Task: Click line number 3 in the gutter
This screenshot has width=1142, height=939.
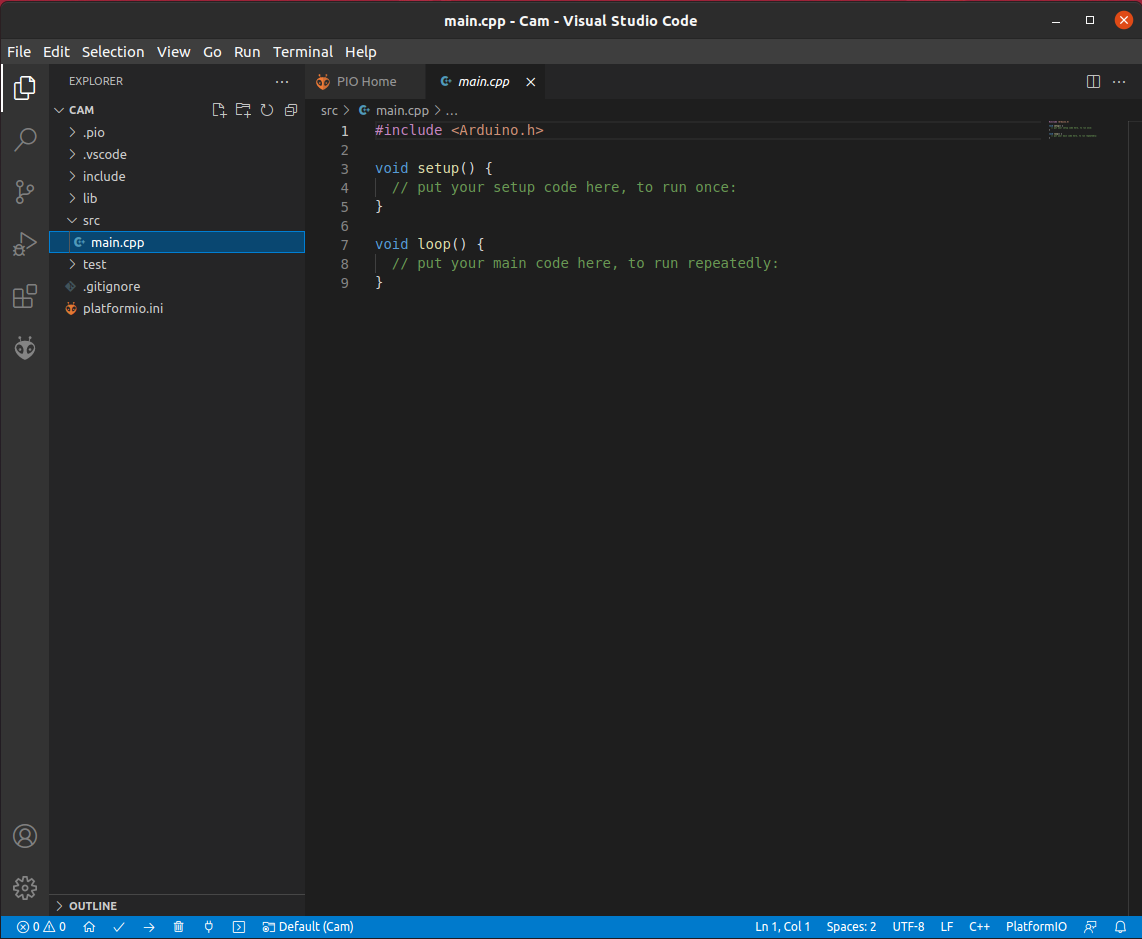Action: [344, 169]
